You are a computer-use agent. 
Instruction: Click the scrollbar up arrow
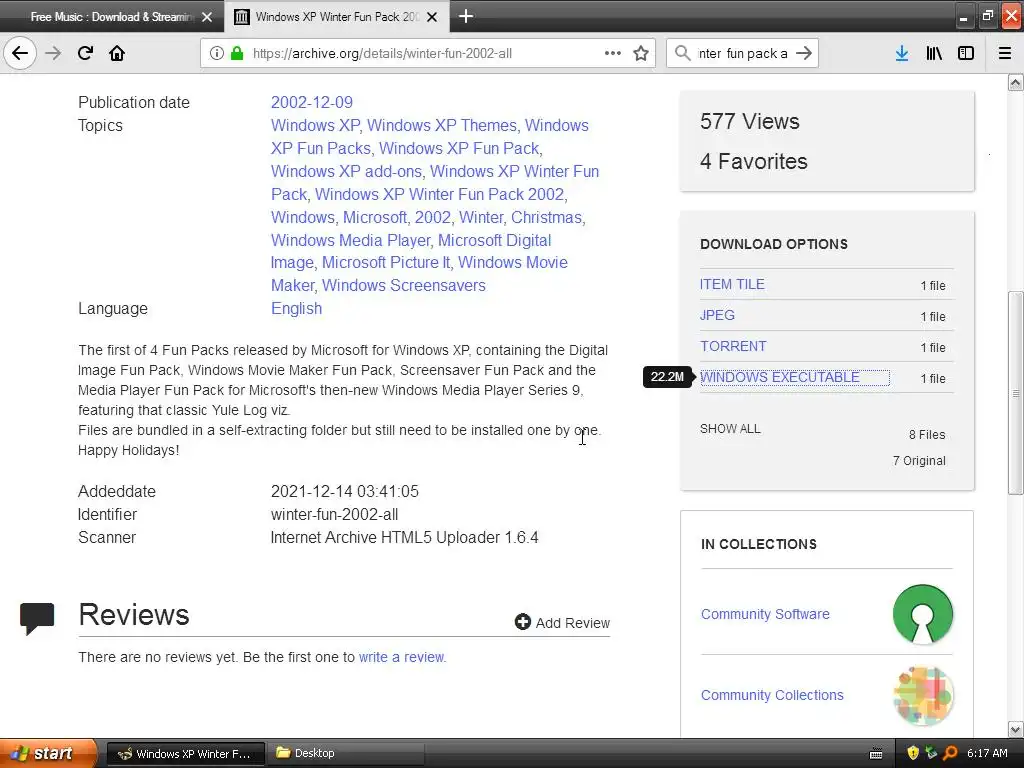click(1016, 82)
